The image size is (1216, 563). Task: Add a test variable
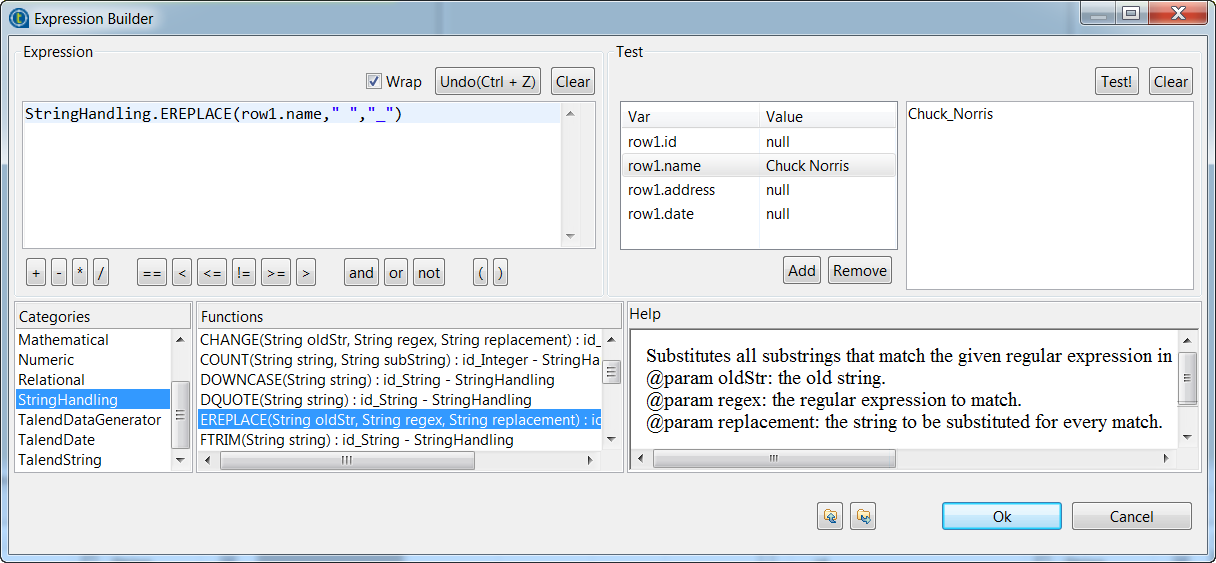pos(802,270)
